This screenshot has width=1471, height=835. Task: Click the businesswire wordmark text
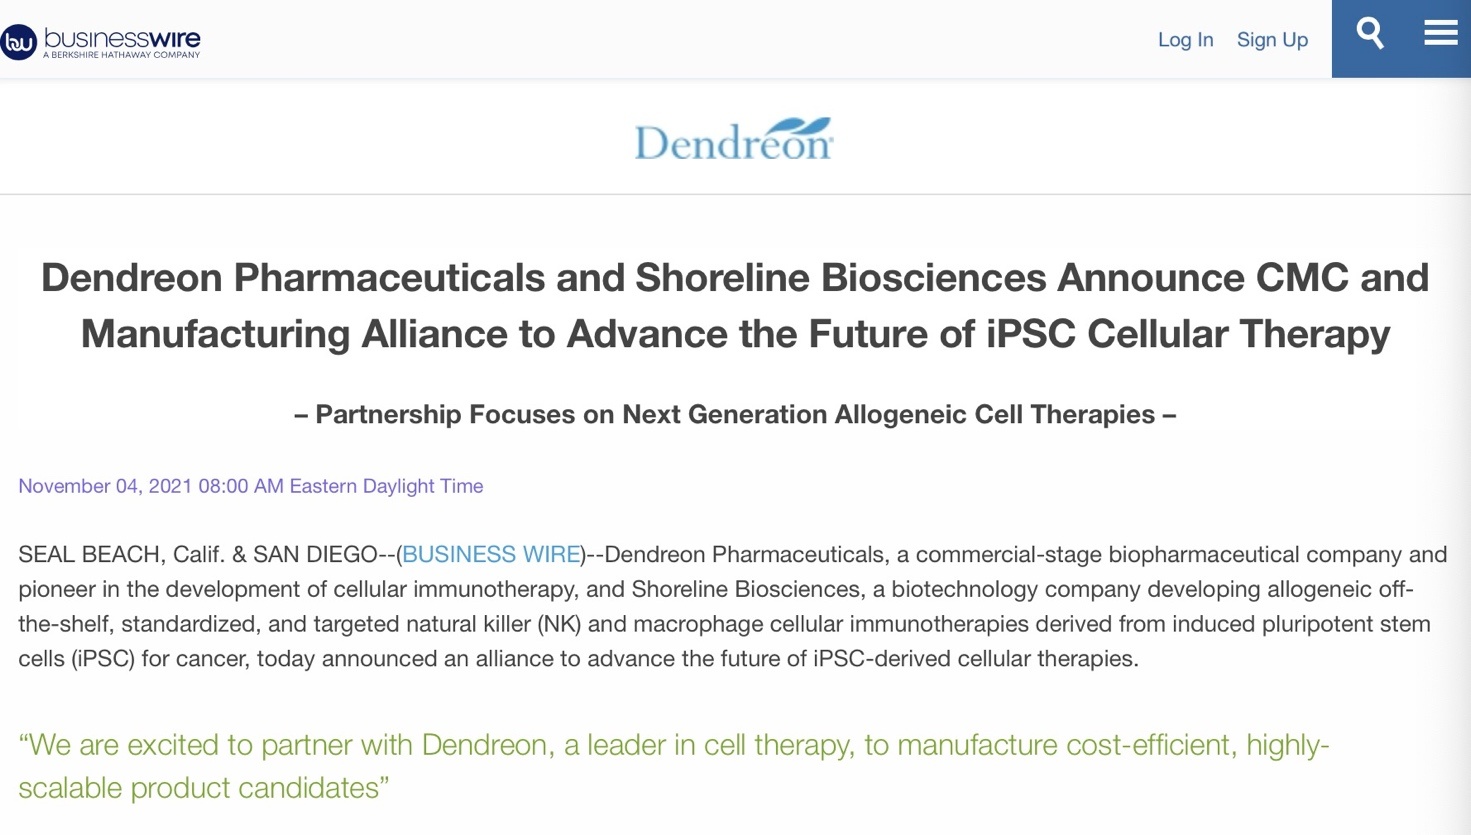[x=122, y=38]
